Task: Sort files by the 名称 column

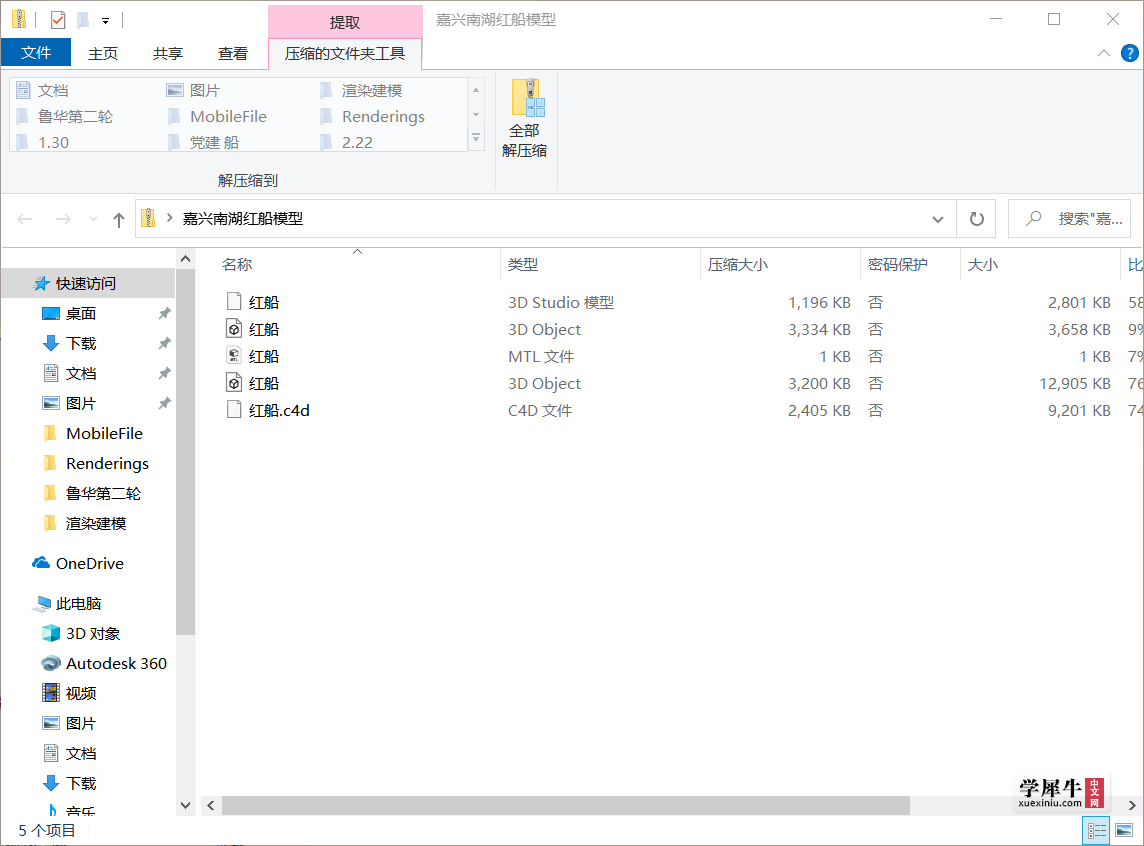Action: (x=237, y=265)
